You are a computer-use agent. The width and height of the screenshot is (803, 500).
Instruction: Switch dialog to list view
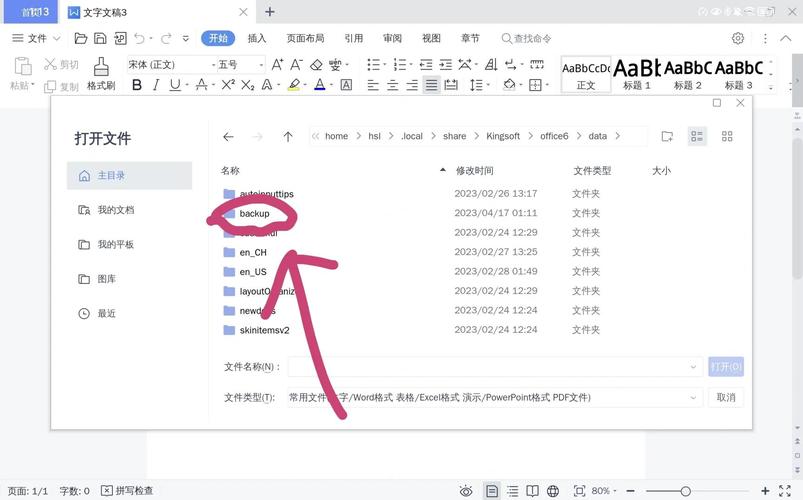pyautogui.click(x=696, y=136)
